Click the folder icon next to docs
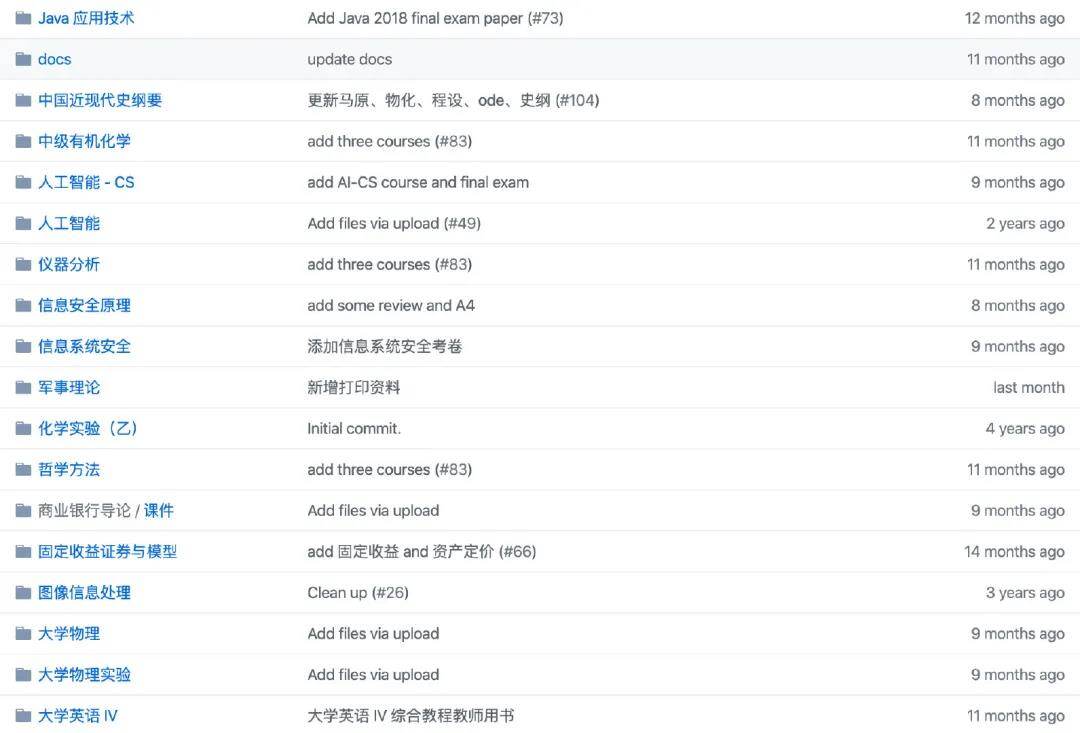 pos(23,59)
